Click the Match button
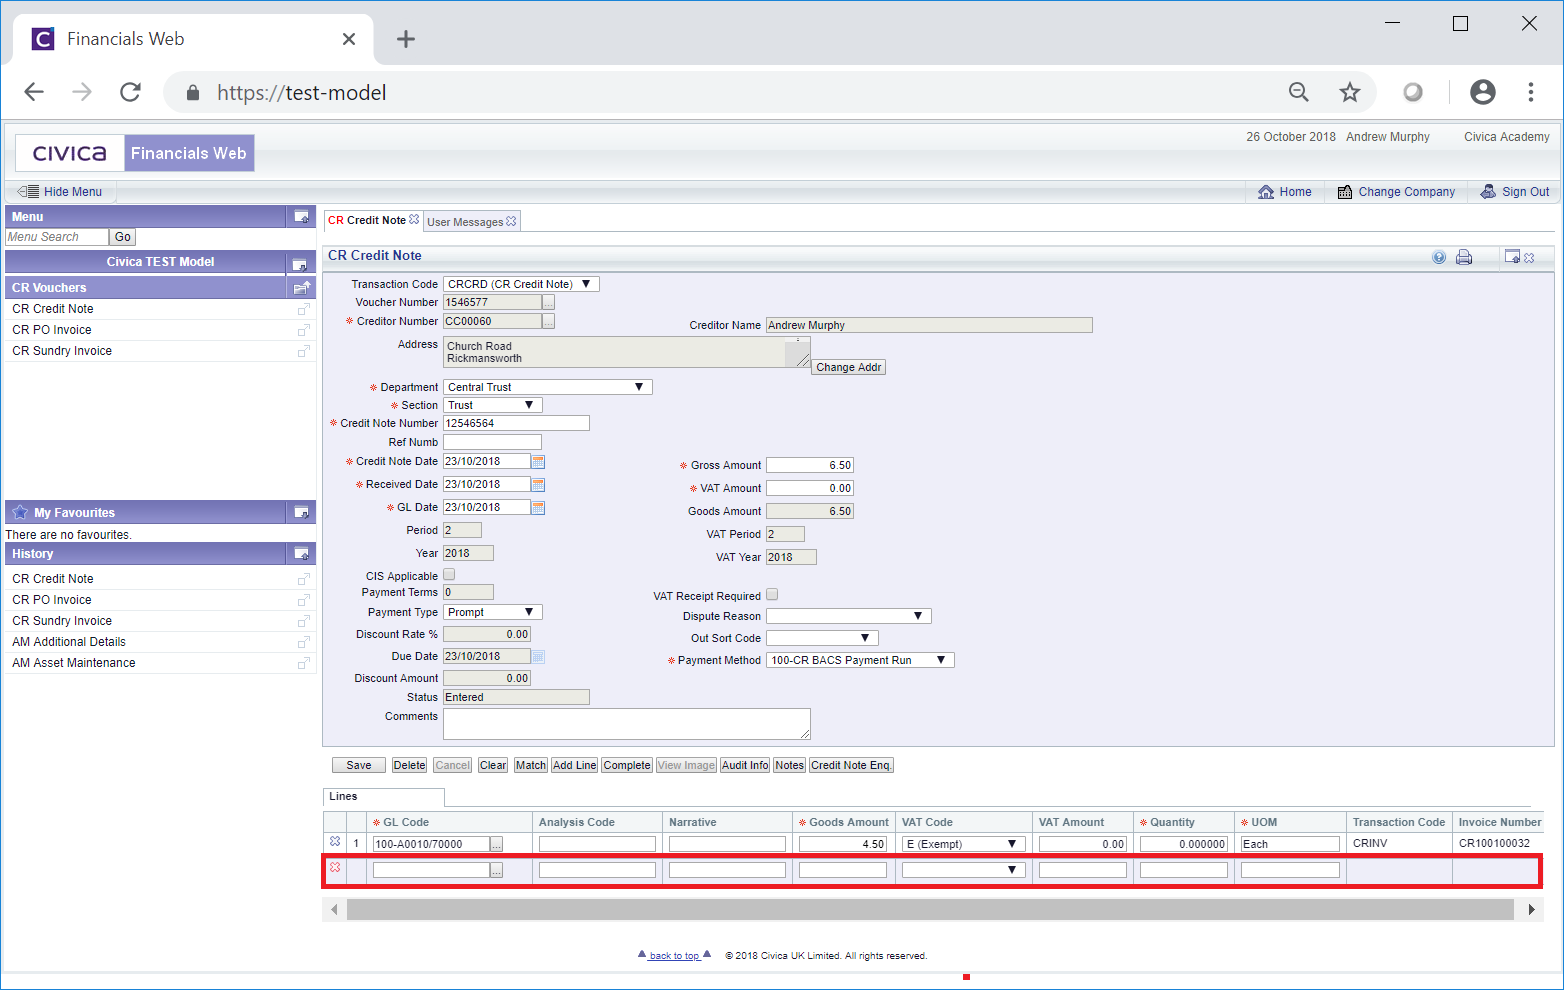The width and height of the screenshot is (1564, 990). pyautogui.click(x=531, y=765)
